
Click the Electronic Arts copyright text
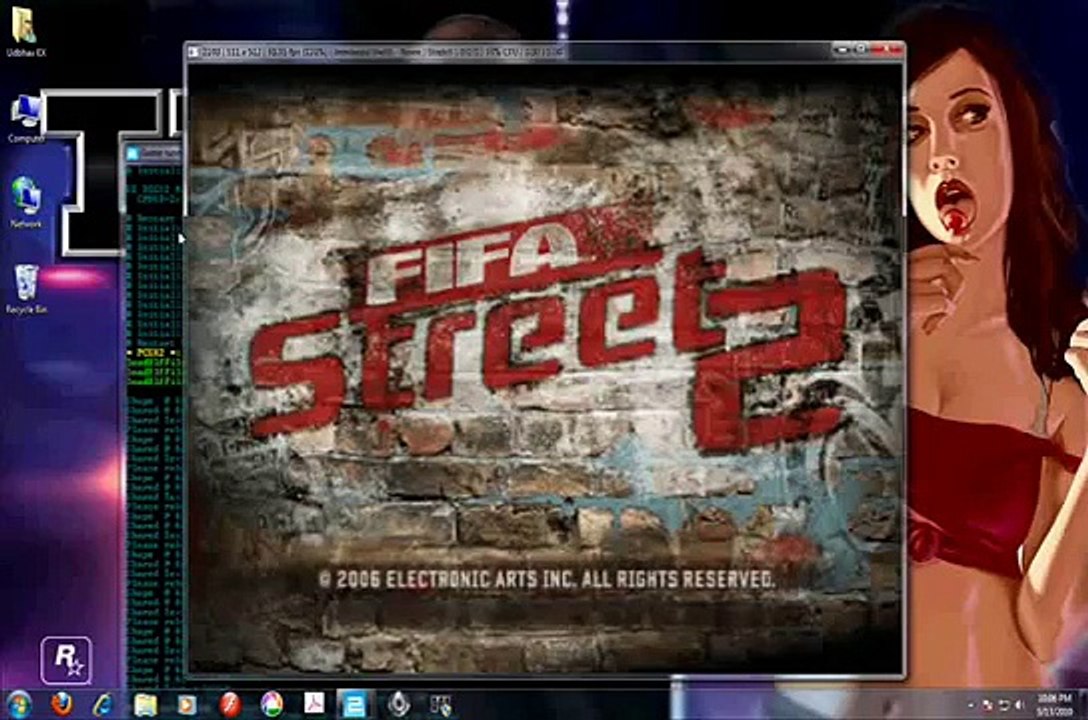coord(547,578)
